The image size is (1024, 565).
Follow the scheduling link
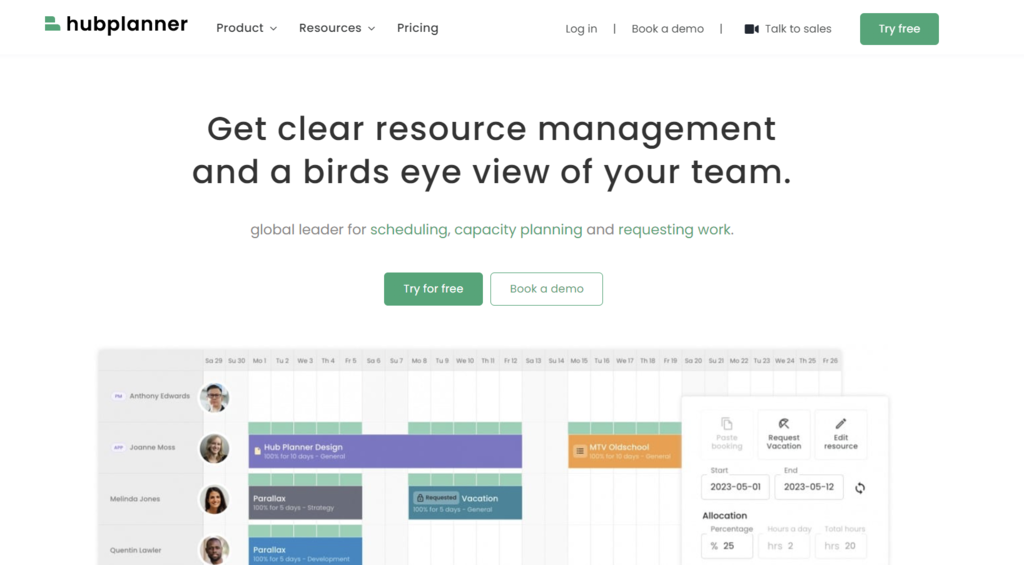tap(409, 230)
